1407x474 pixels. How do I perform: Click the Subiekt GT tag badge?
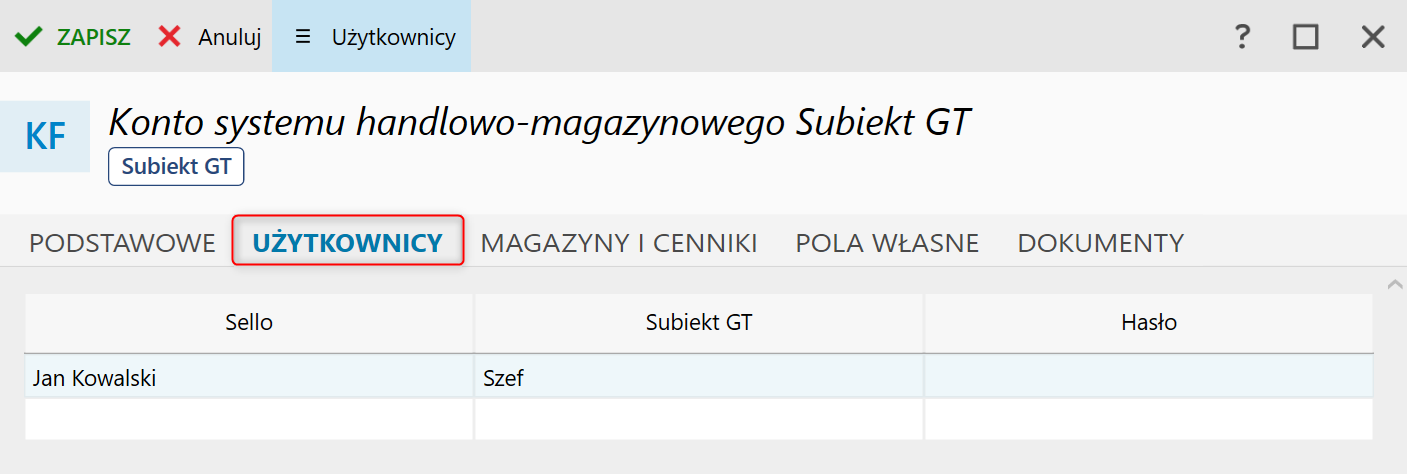176,167
